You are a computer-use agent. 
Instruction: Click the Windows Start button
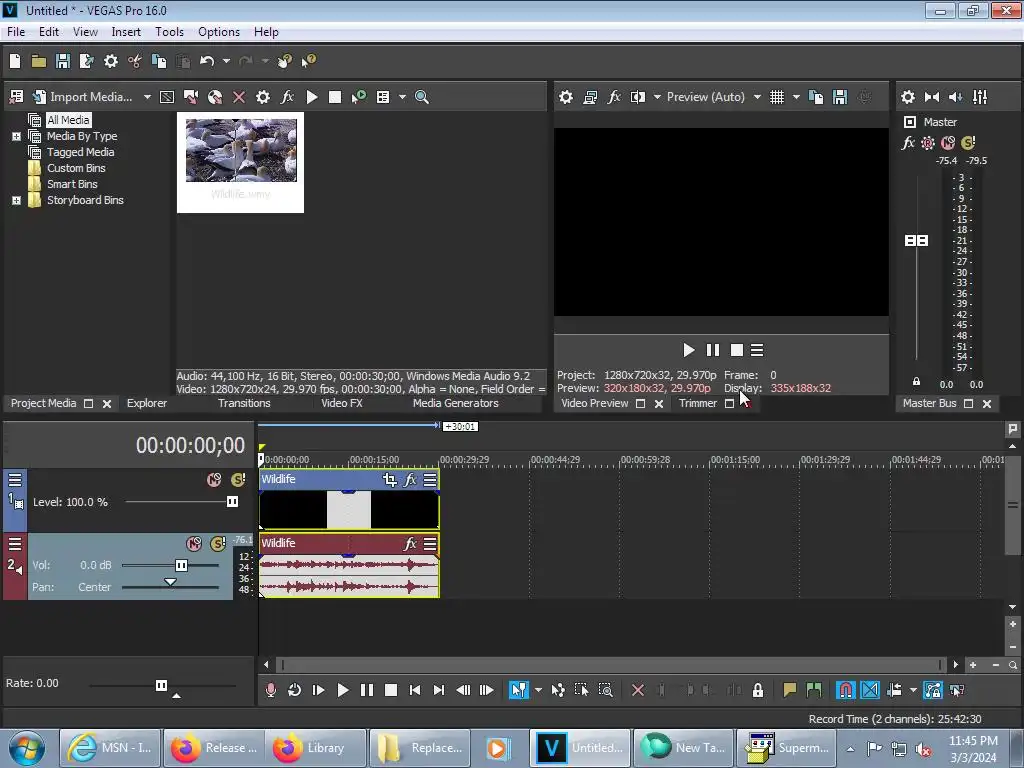click(27, 748)
